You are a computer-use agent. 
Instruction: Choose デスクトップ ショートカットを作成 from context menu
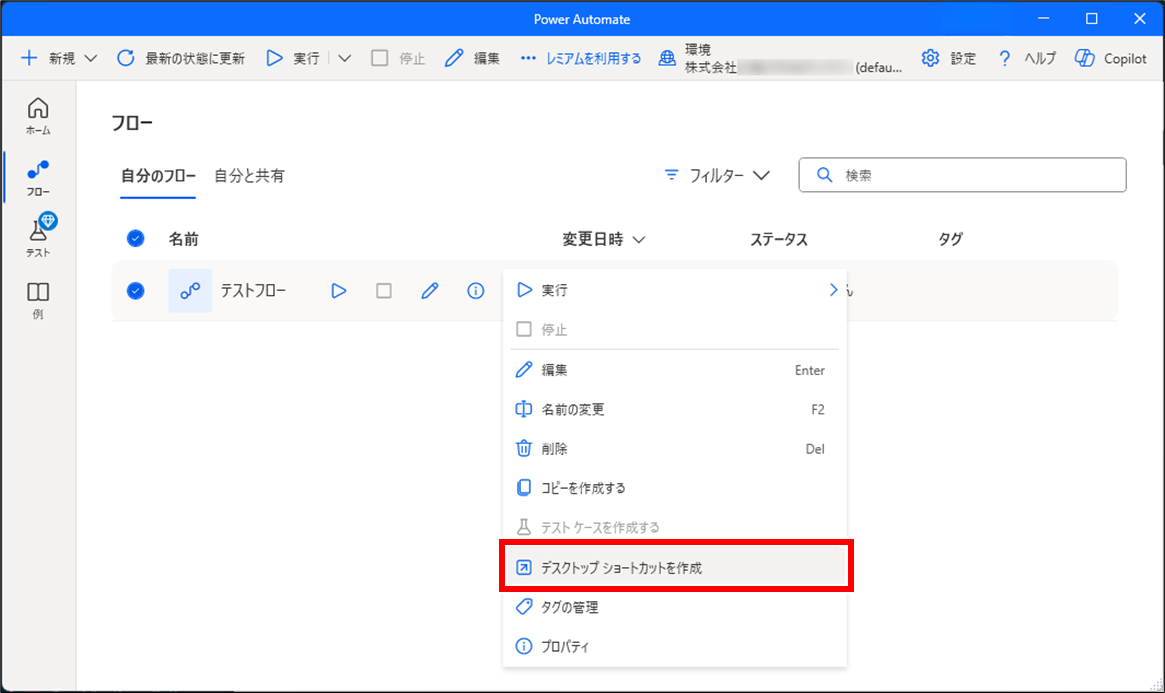tap(676, 568)
